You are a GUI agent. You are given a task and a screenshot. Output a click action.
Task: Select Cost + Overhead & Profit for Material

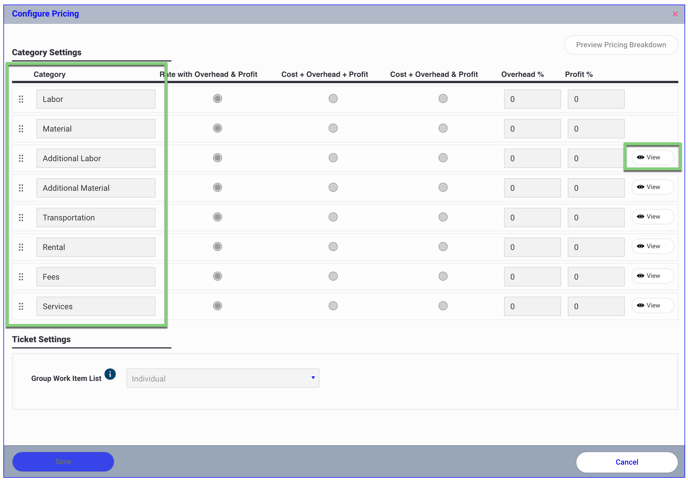(x=443, y=128)
